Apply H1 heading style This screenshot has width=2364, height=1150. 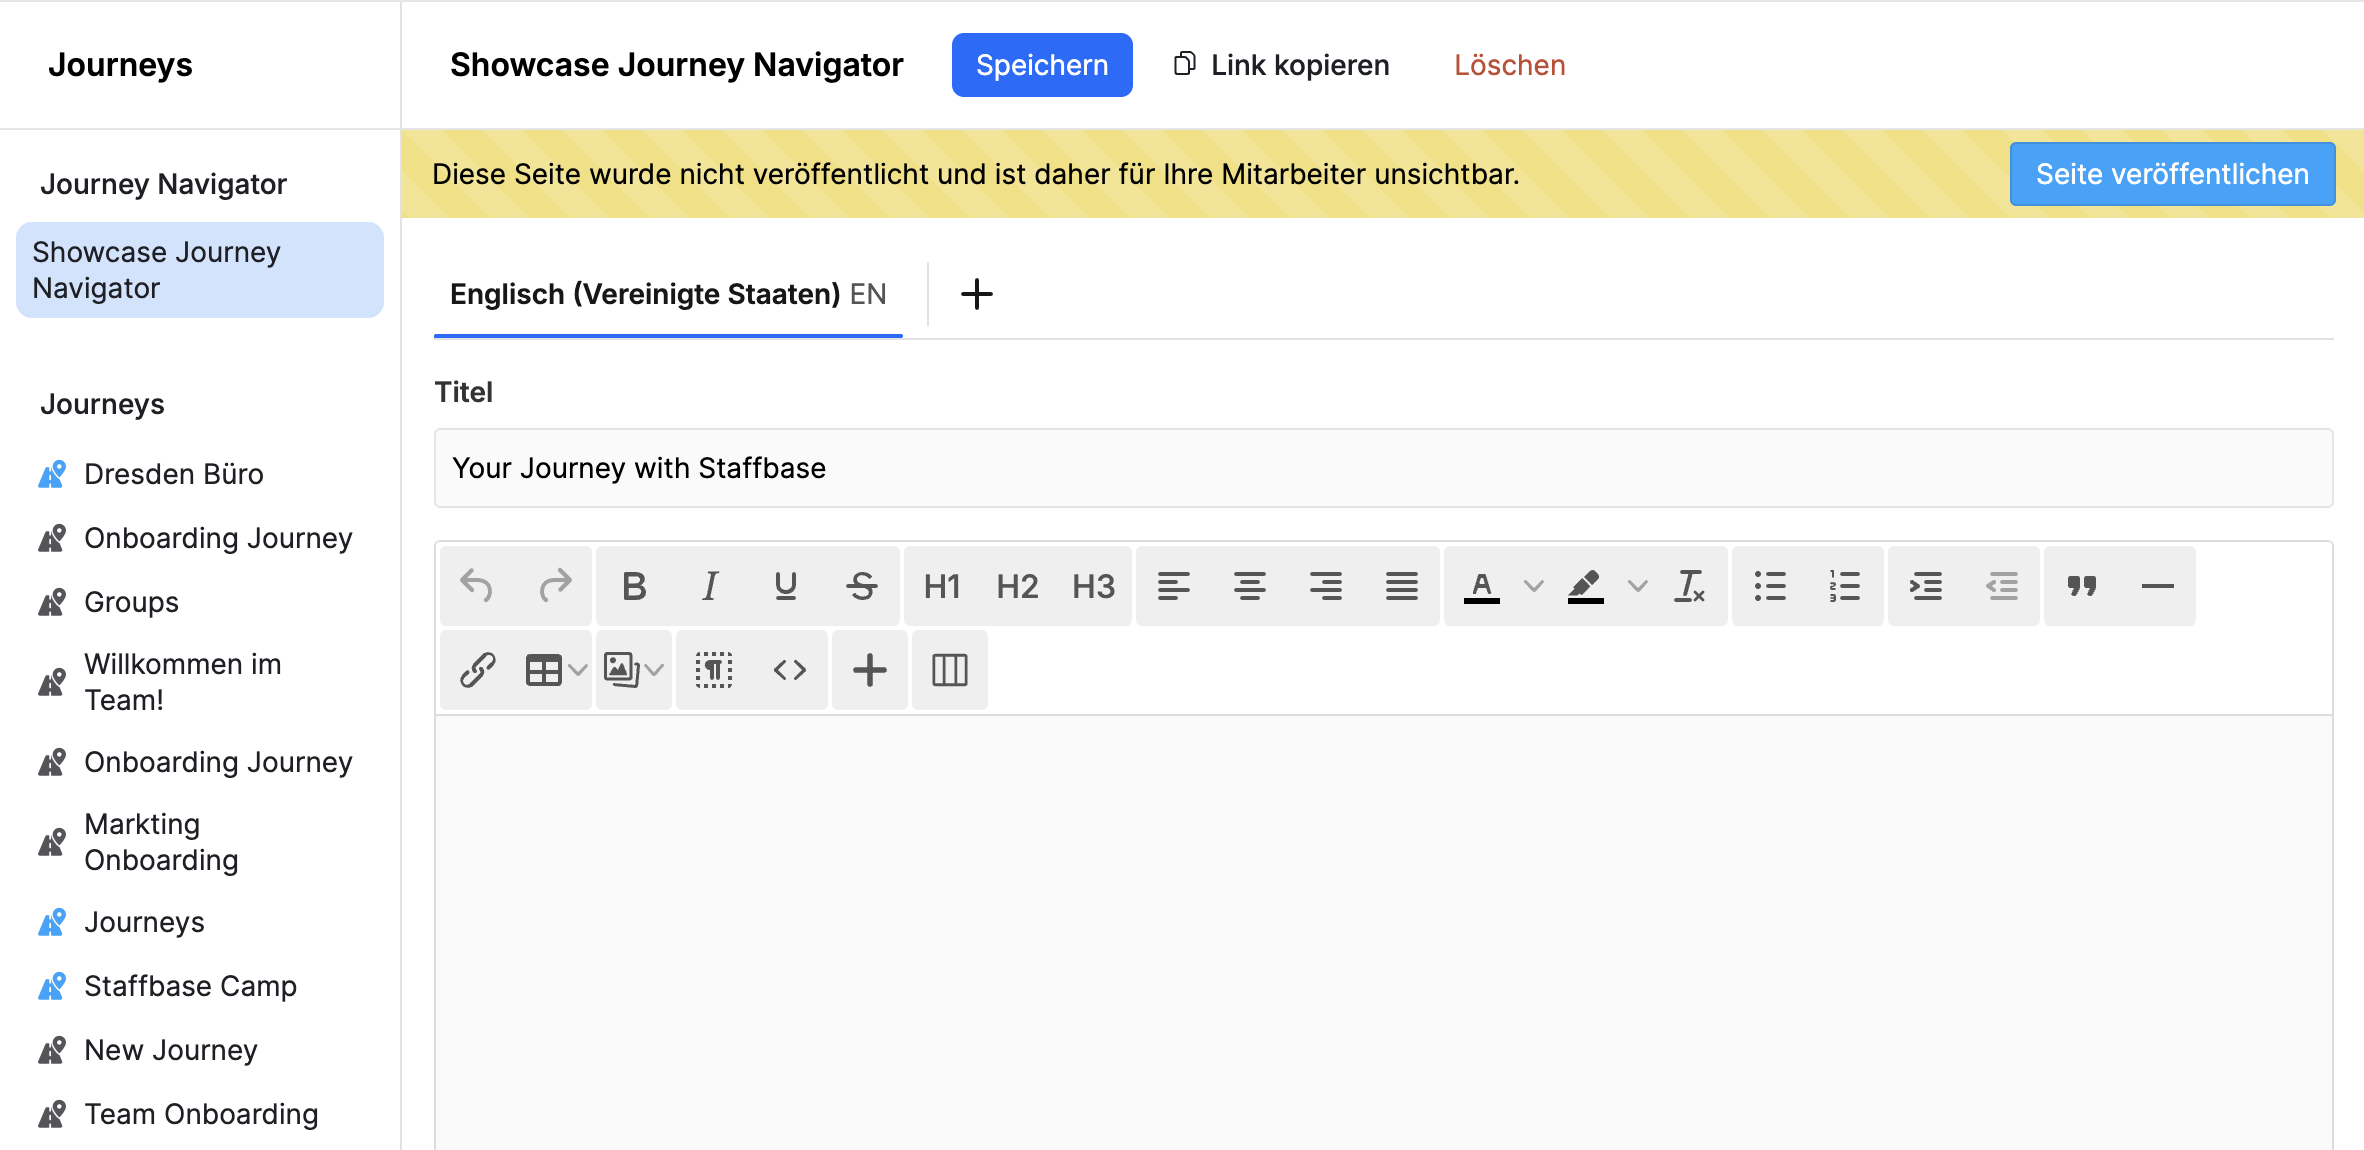942,586
